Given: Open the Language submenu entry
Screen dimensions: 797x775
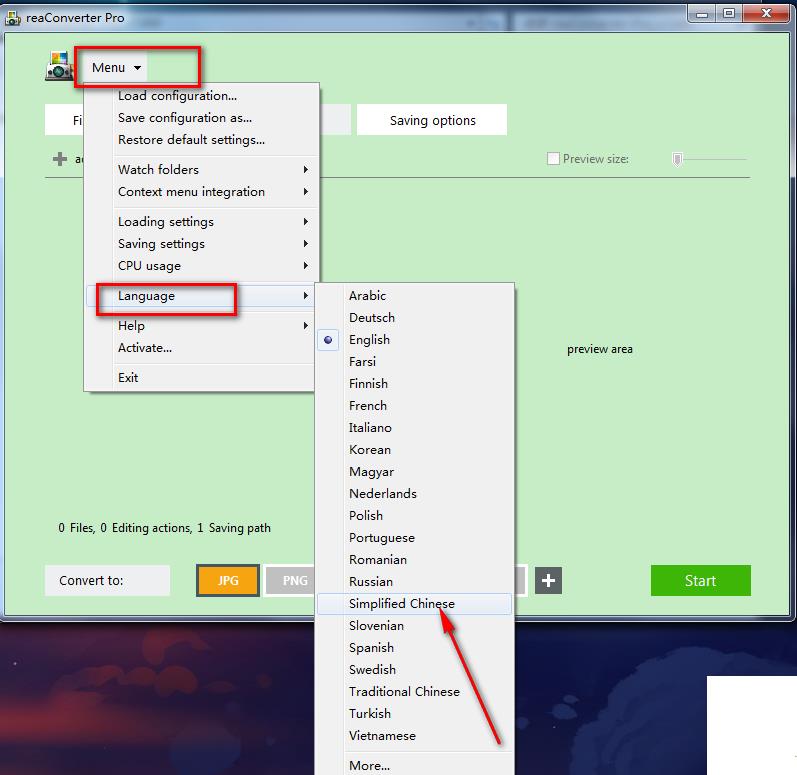Looking at the screenshot, I should pos(201,296).
